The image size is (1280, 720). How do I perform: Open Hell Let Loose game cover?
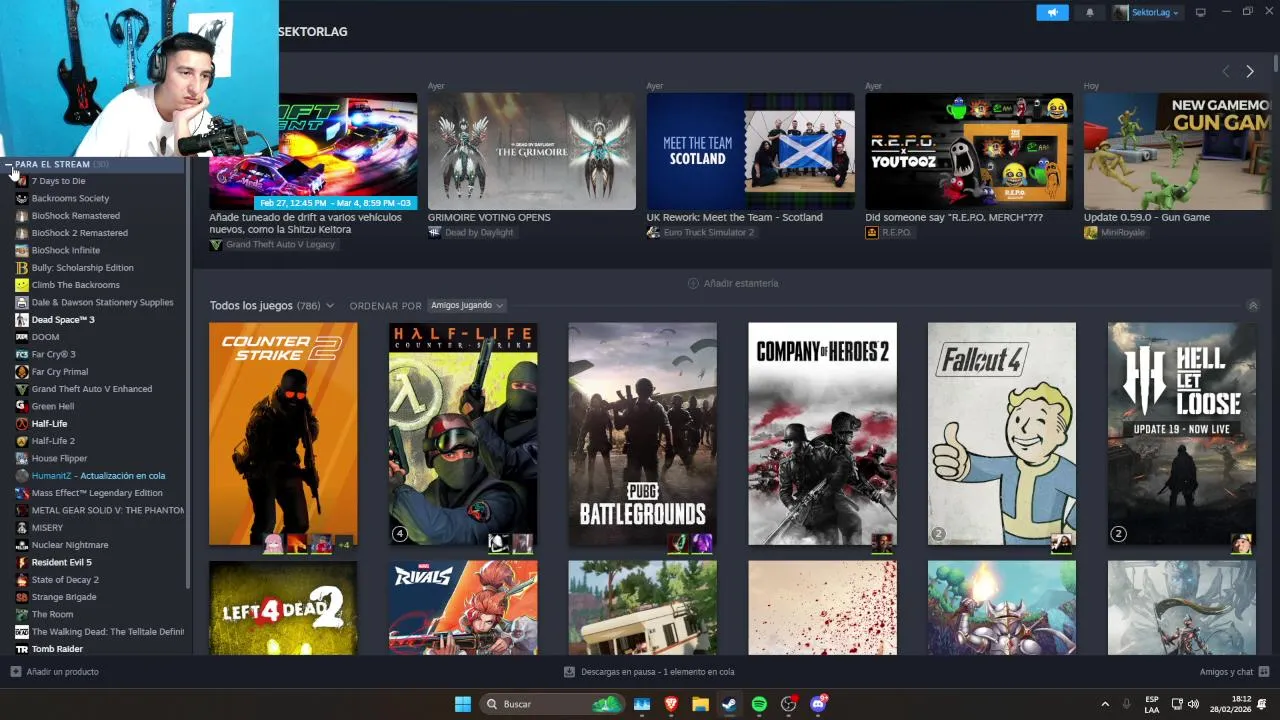(x=1182, y=433)
